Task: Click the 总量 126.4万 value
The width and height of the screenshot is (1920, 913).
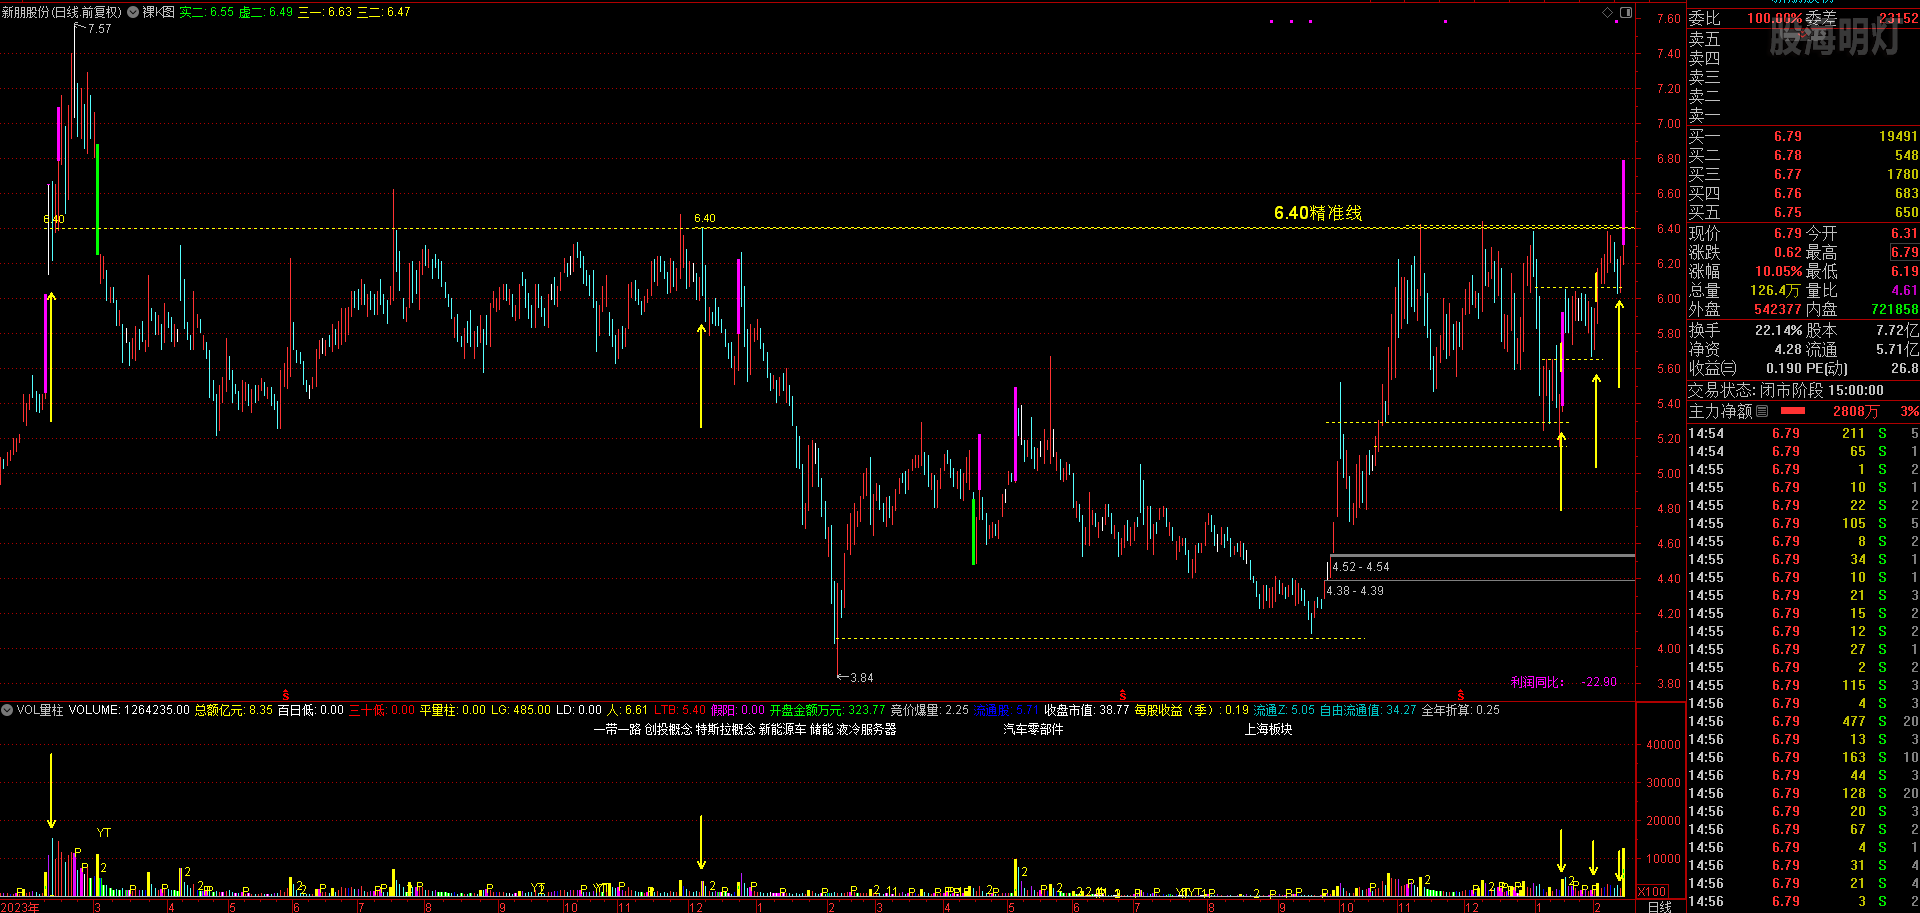Action: pos(1775,290)
